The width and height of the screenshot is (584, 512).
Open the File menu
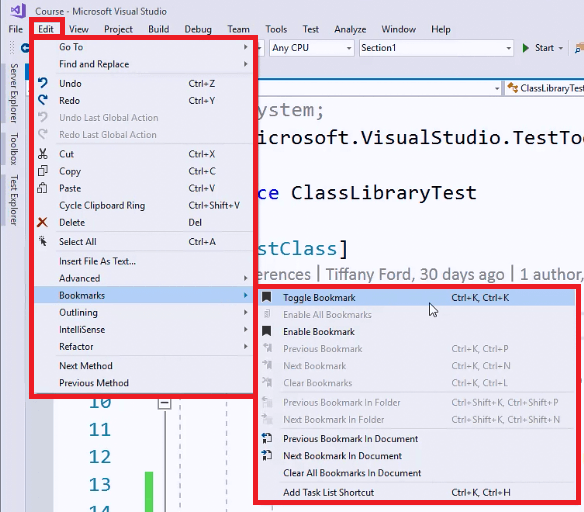point(16,29)
